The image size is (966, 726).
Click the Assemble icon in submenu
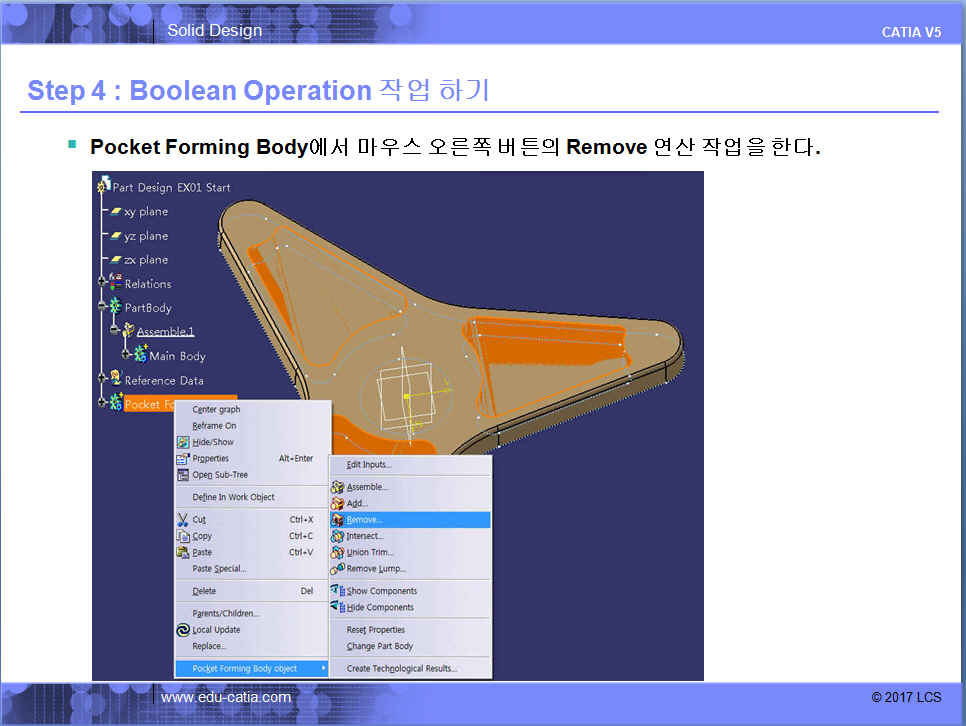click(338, 487)
